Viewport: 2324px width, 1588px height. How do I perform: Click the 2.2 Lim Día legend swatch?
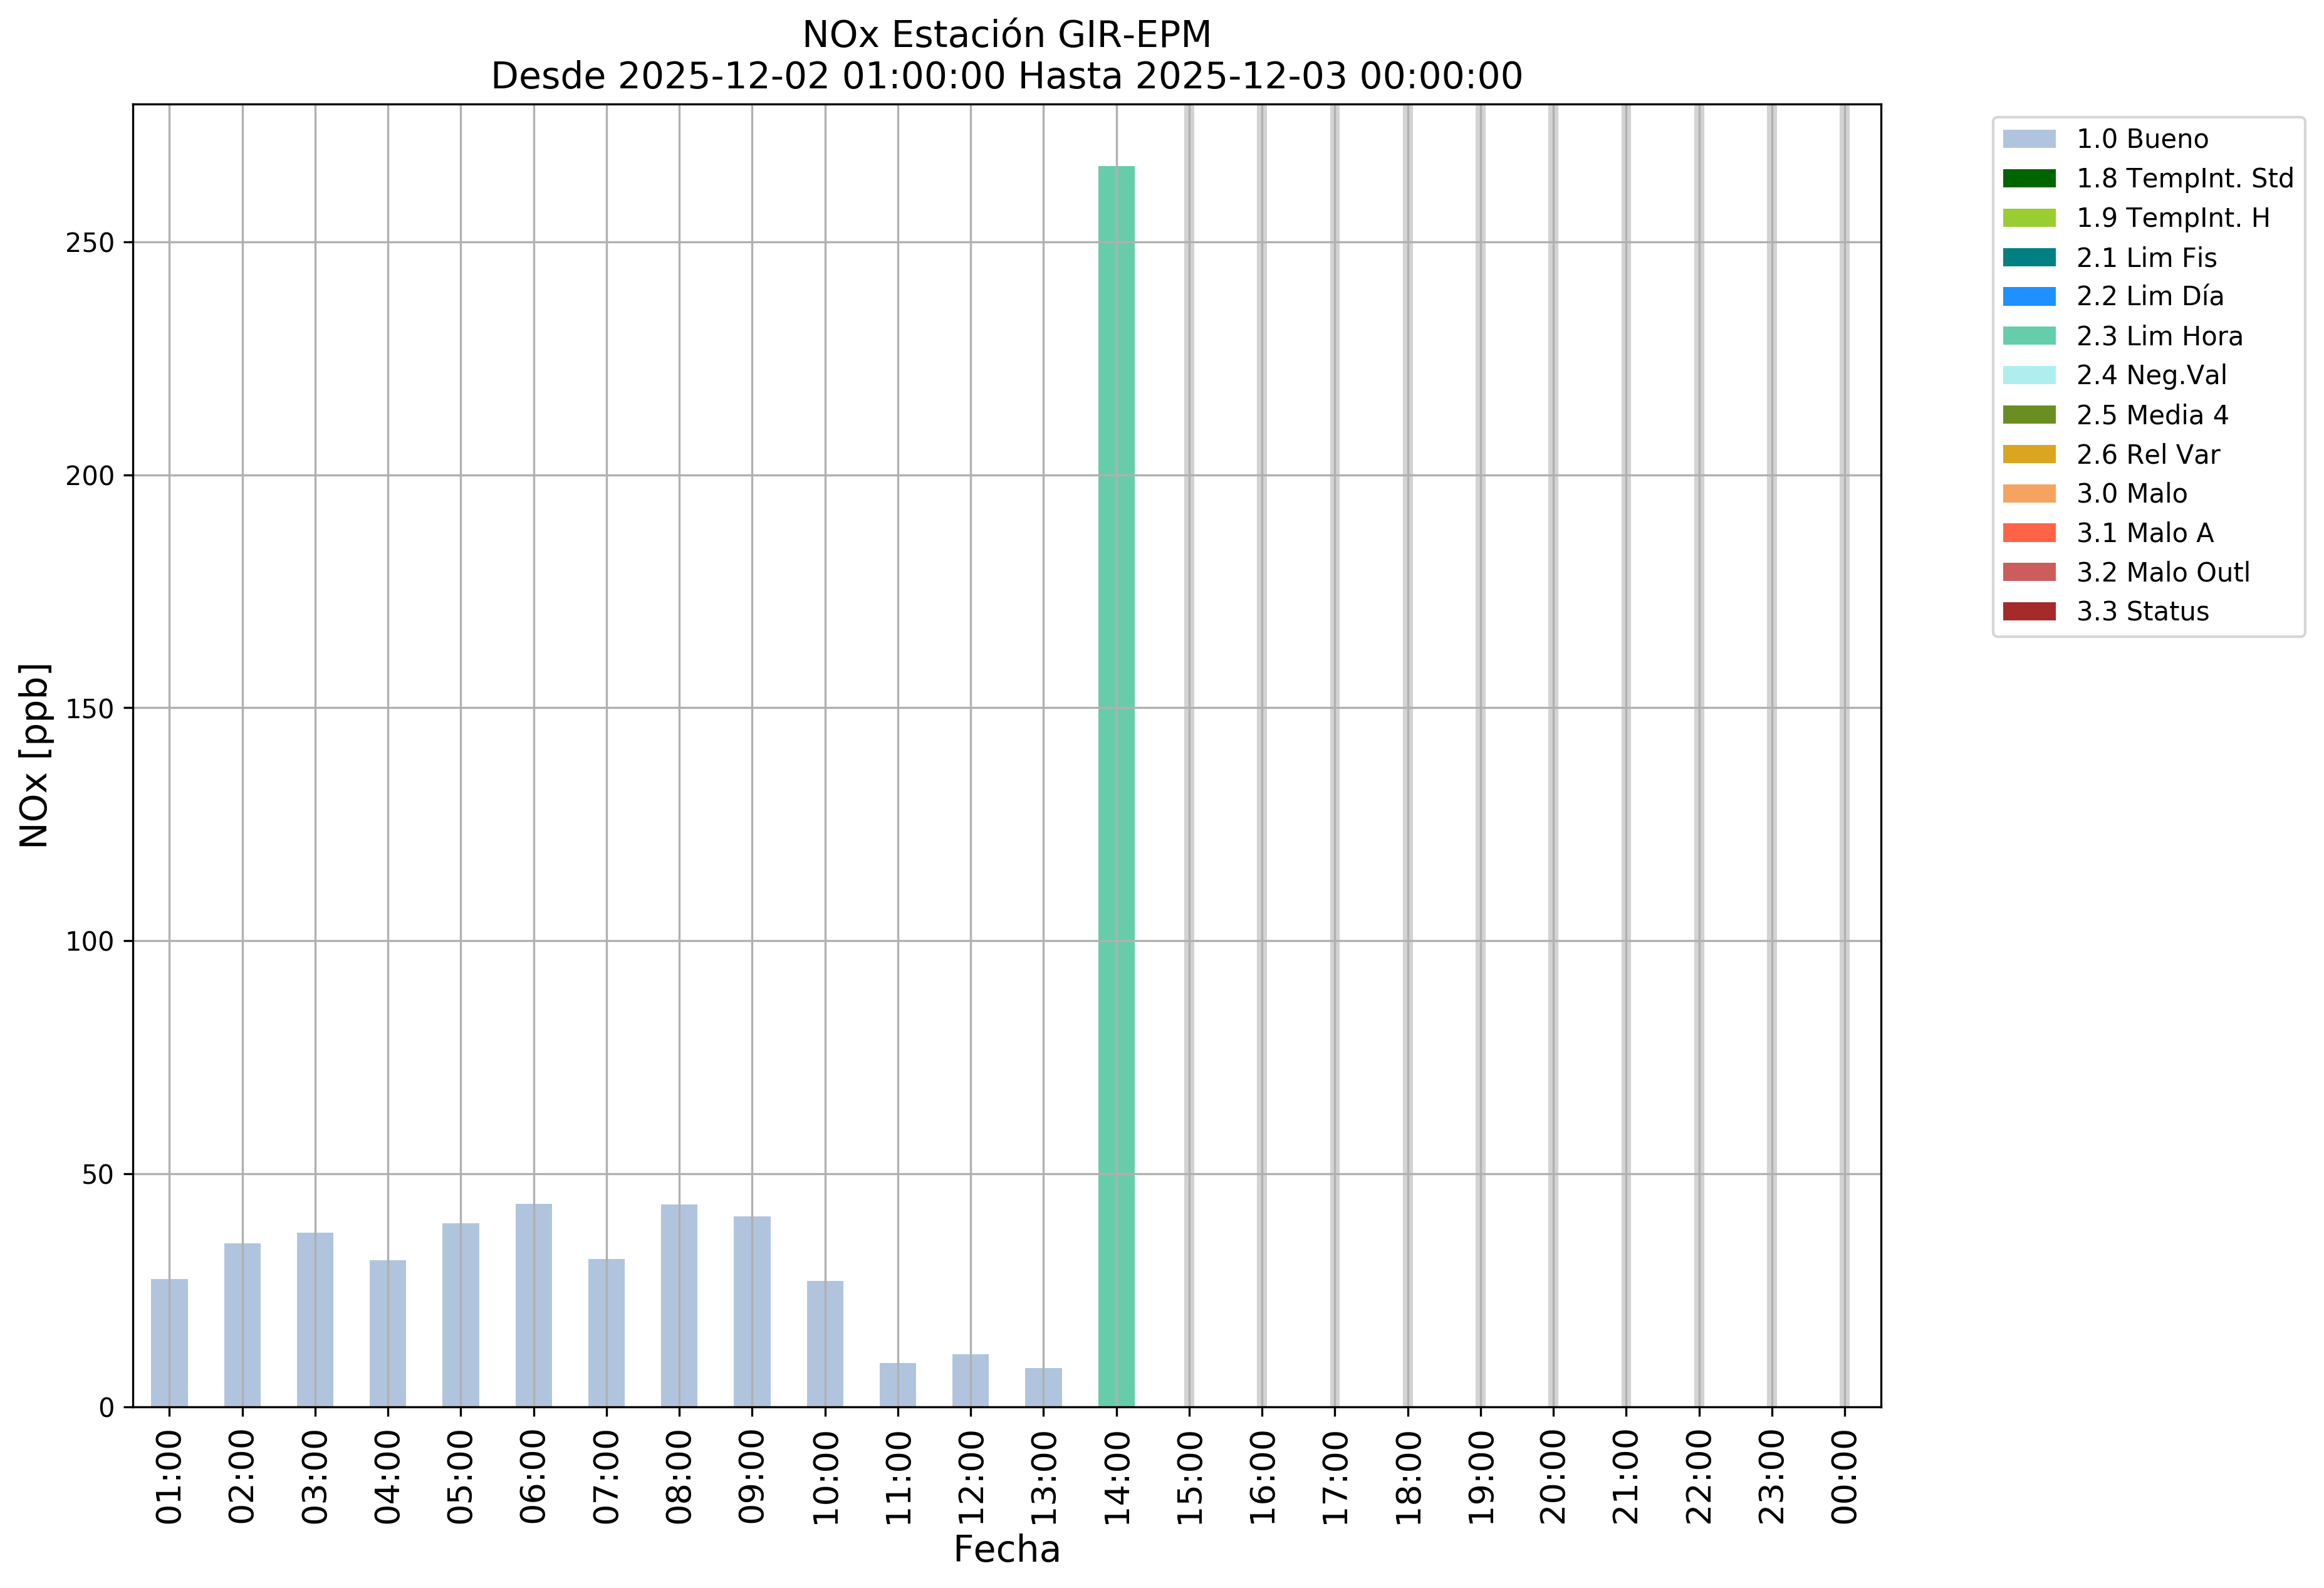tap(2029, 296)
